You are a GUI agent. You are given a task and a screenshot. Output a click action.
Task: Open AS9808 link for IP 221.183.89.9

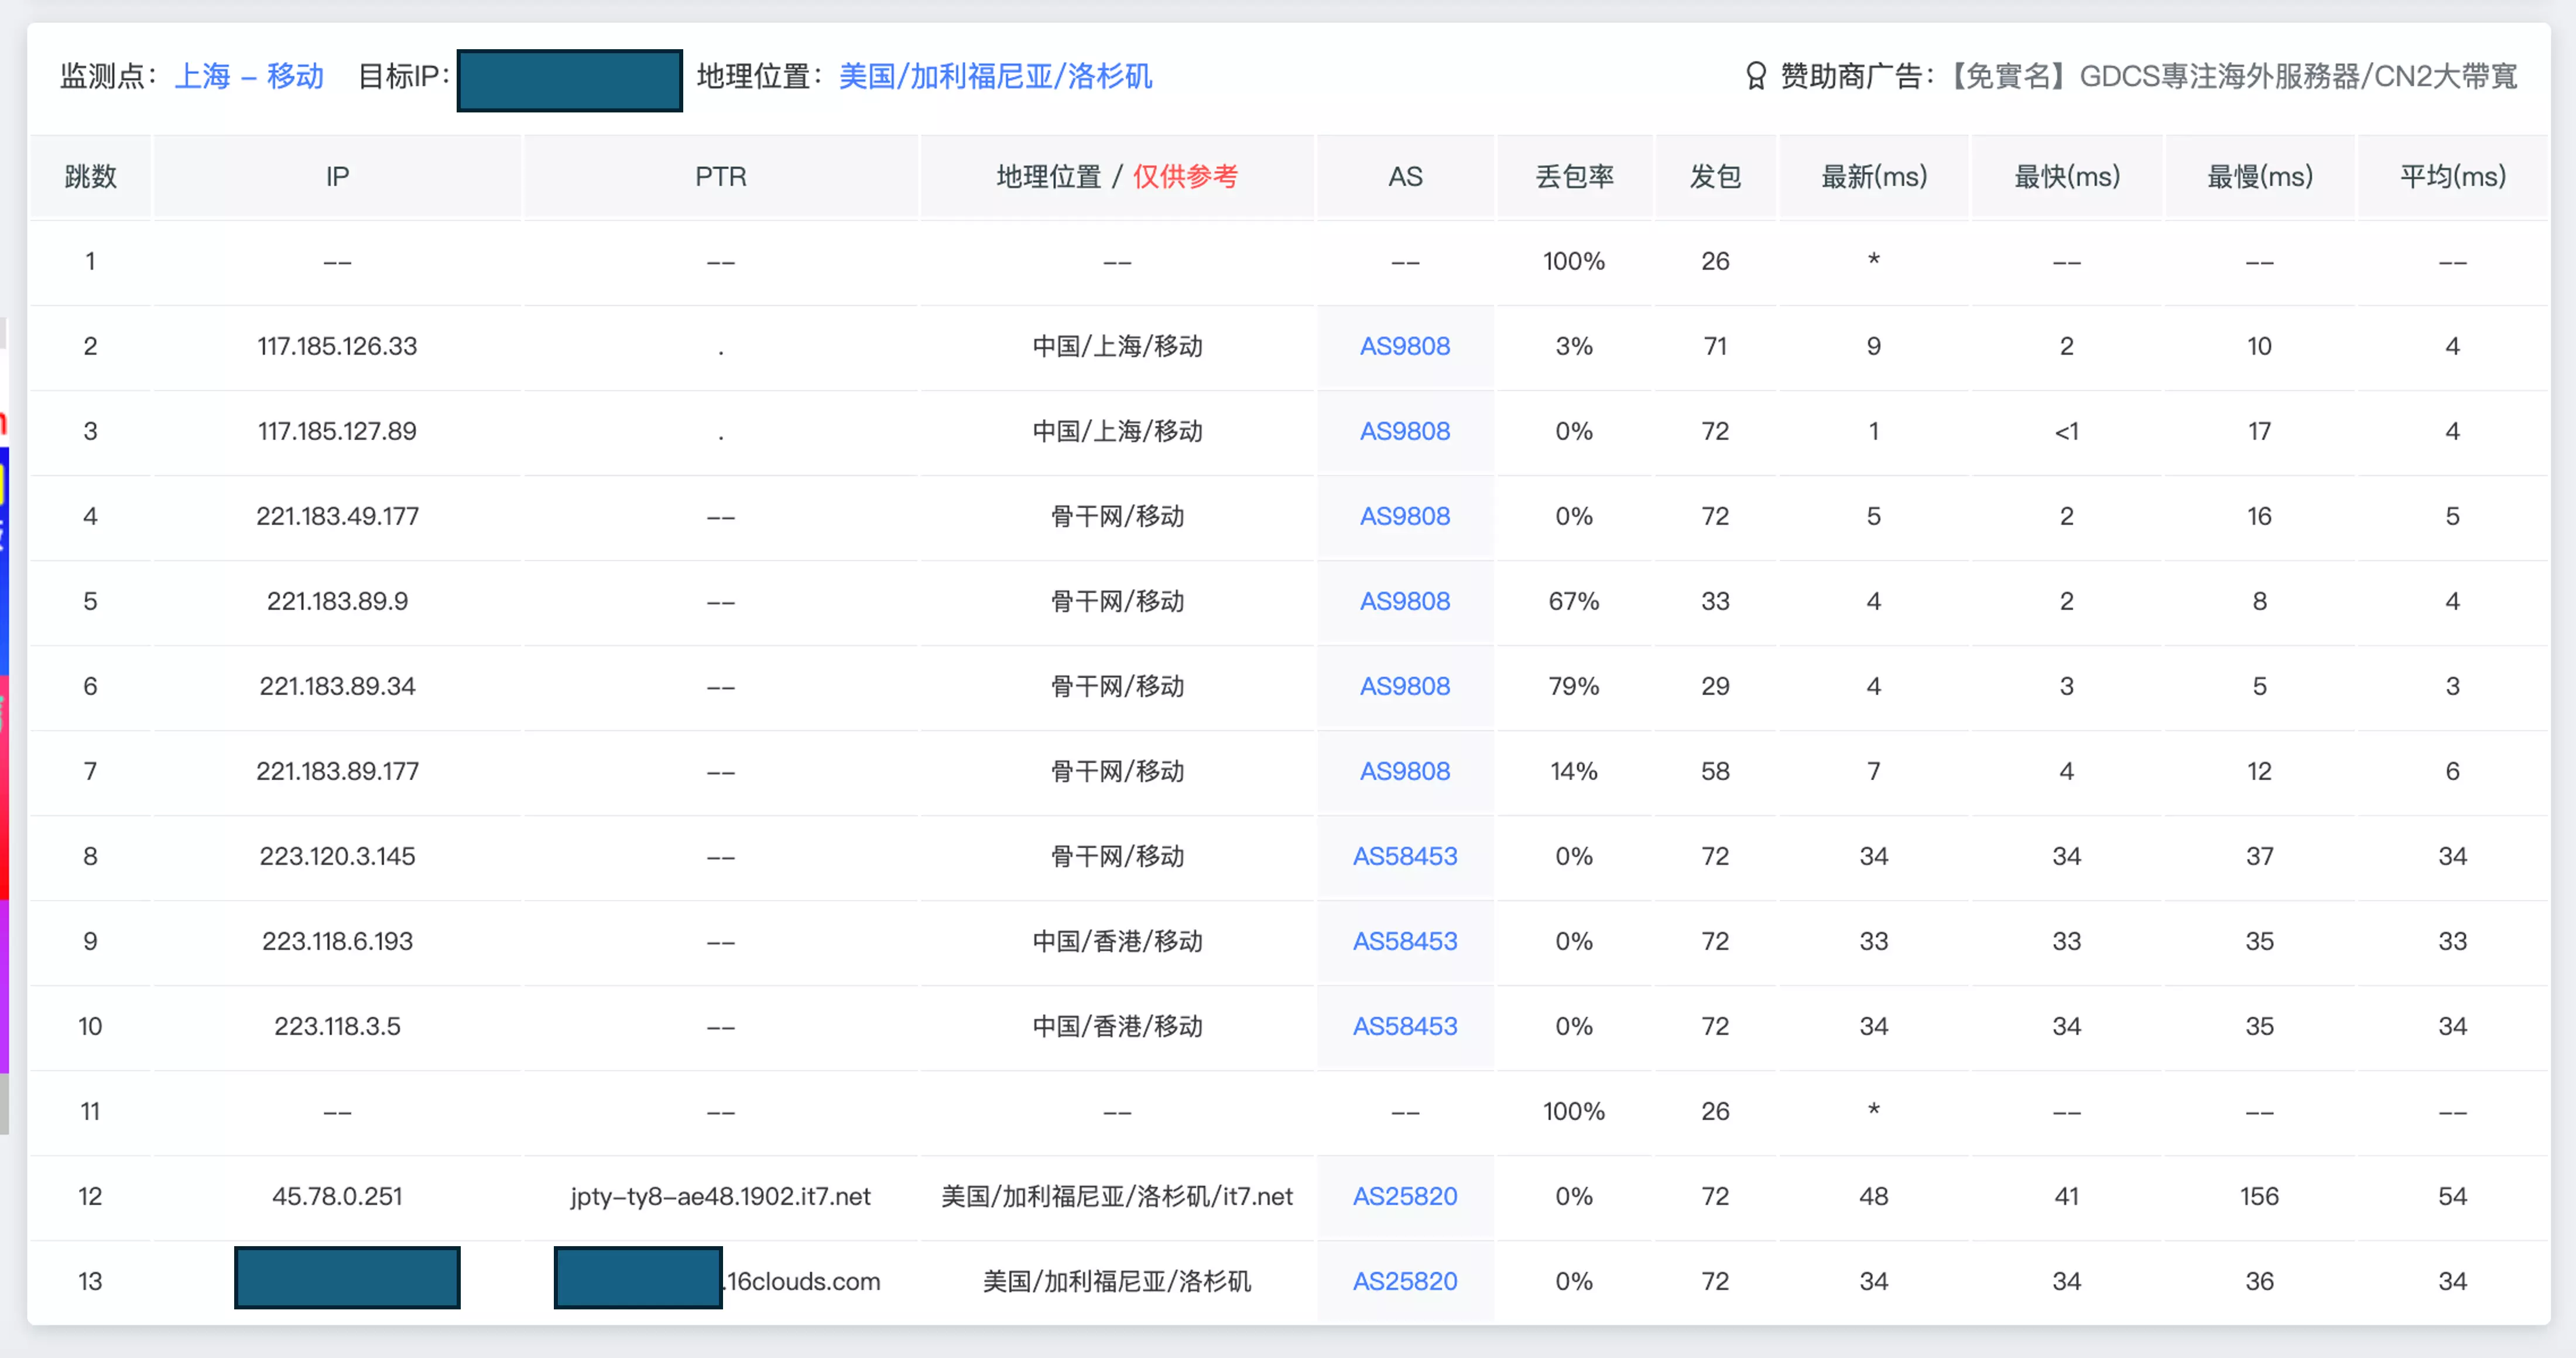1404,601
